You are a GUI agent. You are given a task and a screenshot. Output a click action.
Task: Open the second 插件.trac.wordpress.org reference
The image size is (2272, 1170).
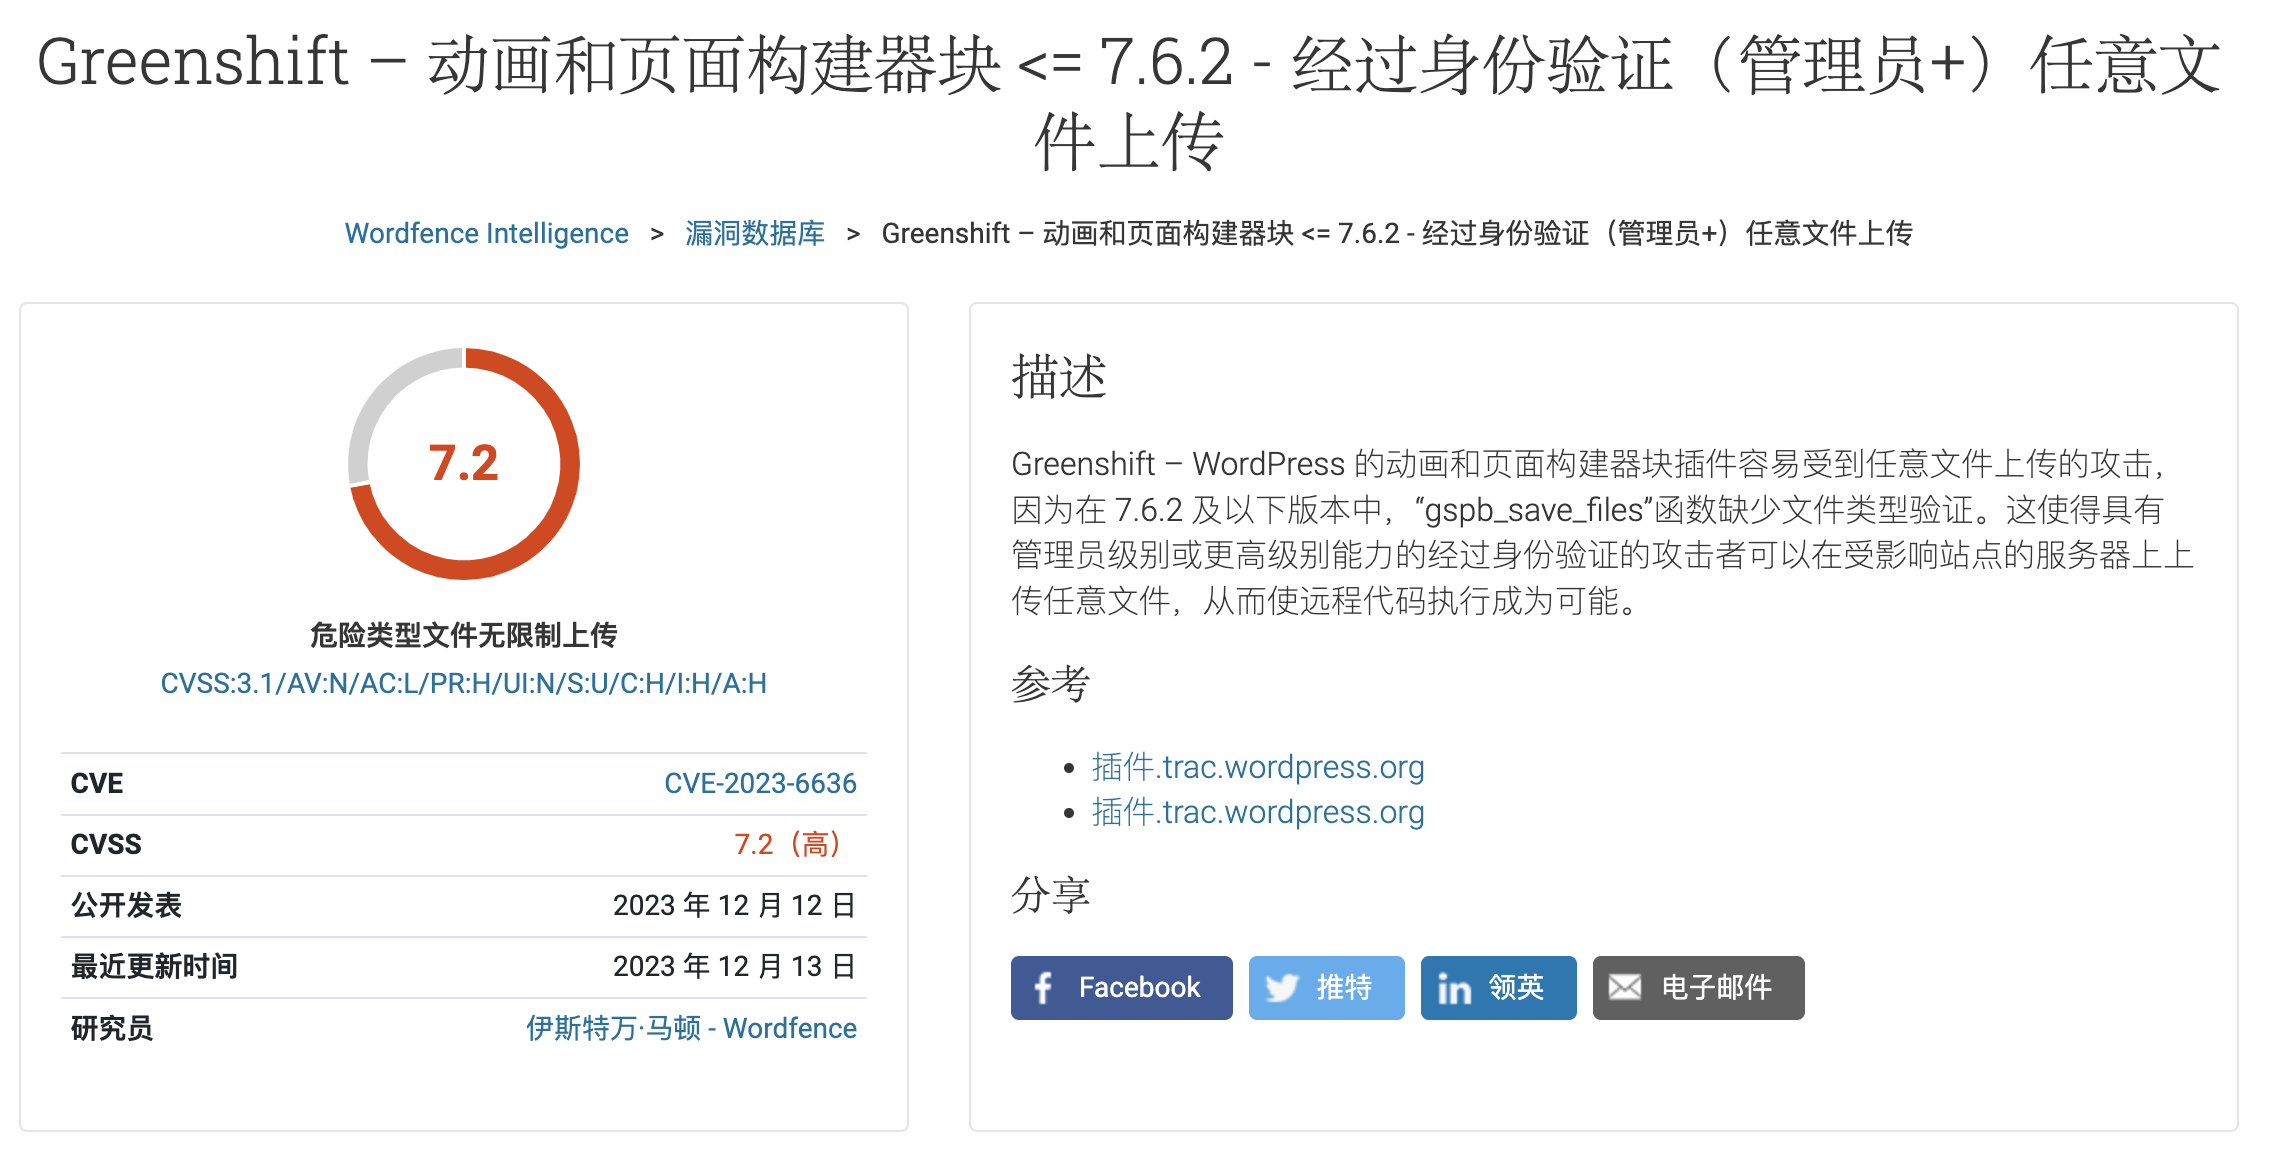pyautogui.click(x=1258, y=812)
